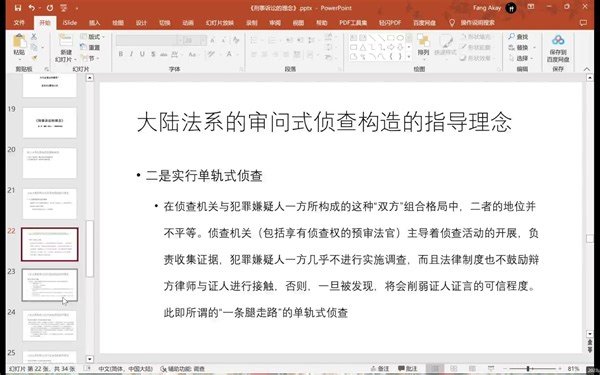Image resolution: width=600 pixels, height=375 pixels.
Task: Click the Fang Akay account avatar
Action: pos(510,8)
